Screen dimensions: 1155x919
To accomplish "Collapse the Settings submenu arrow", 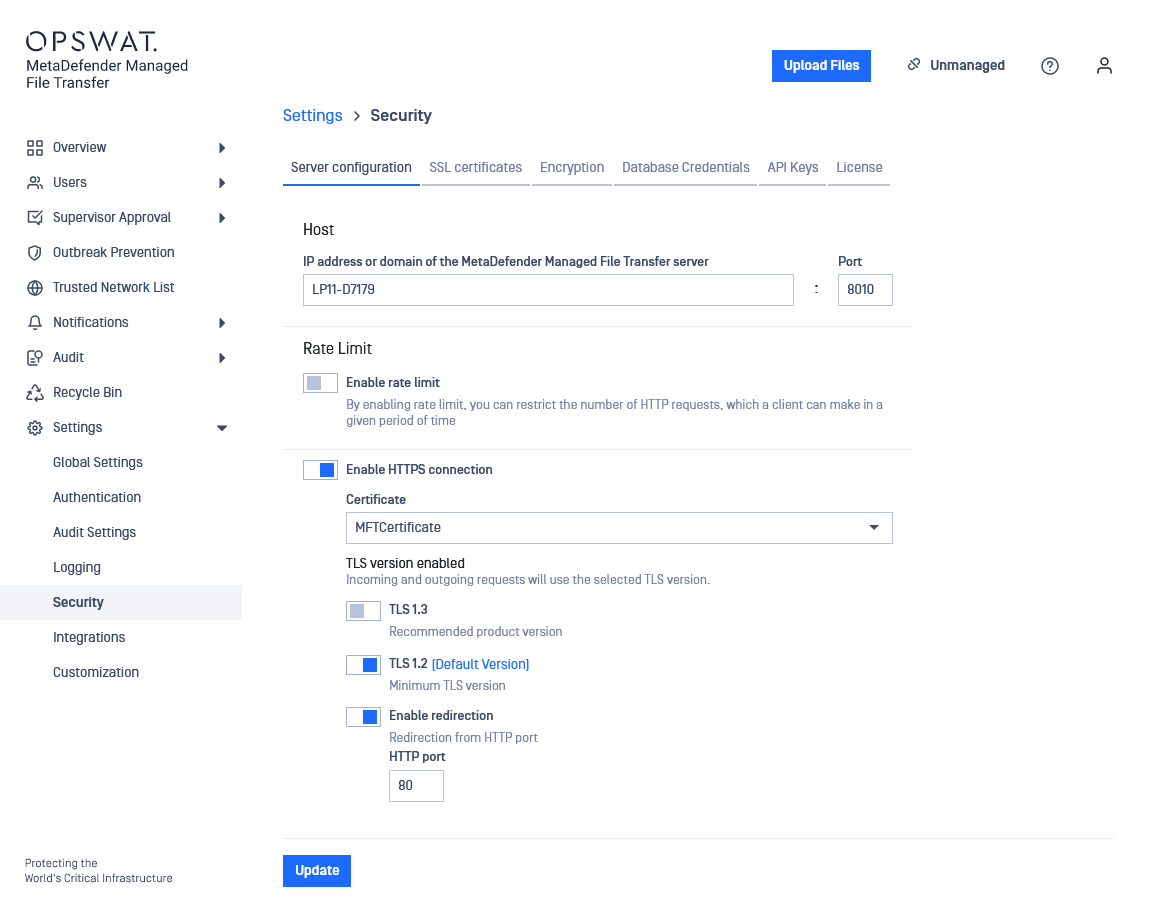I will [222, 428].
